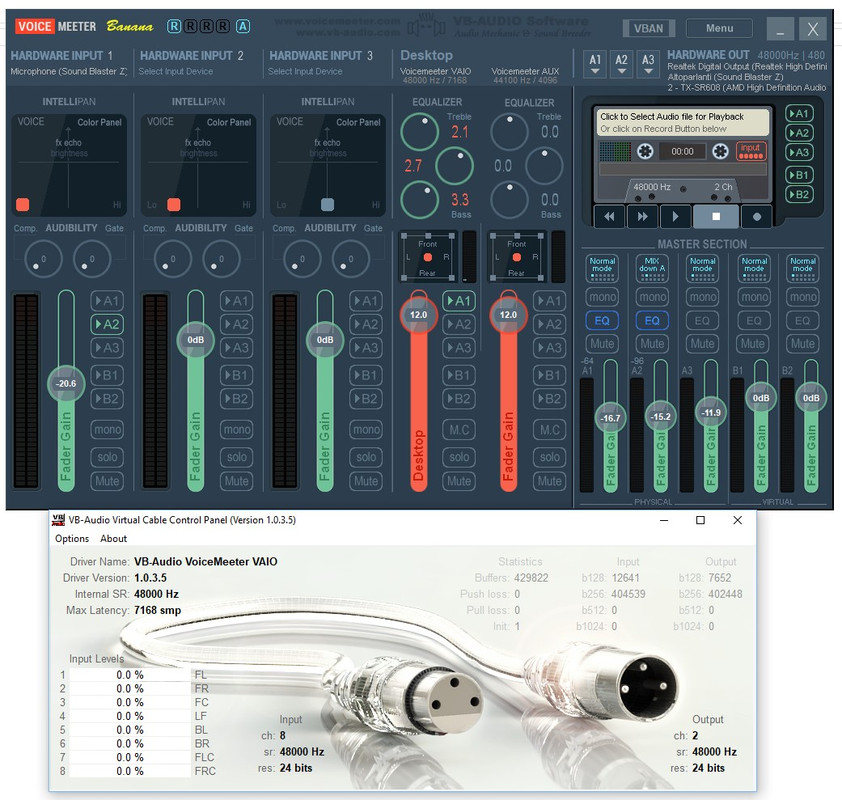Click Select Audio file for Playback display

[682, 122]
